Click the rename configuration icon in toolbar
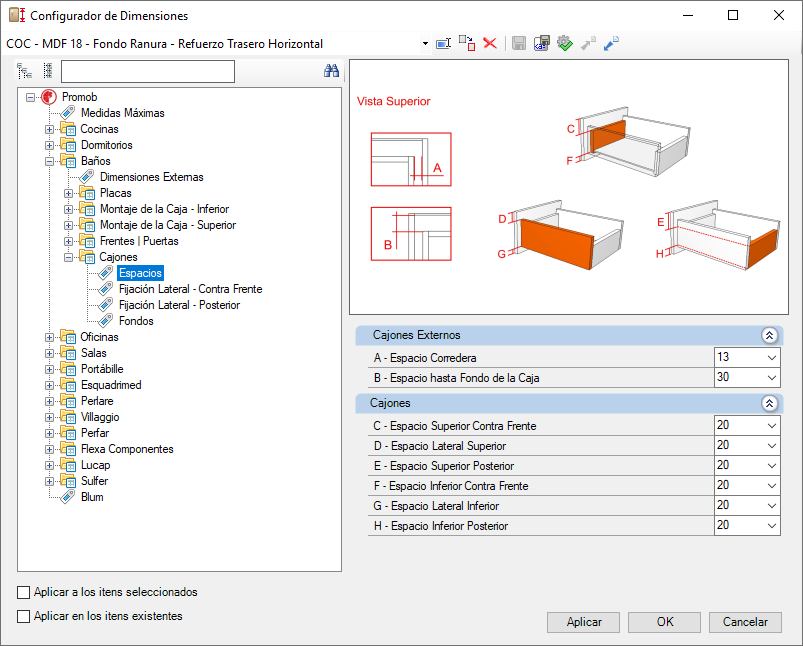 (443, 44)
